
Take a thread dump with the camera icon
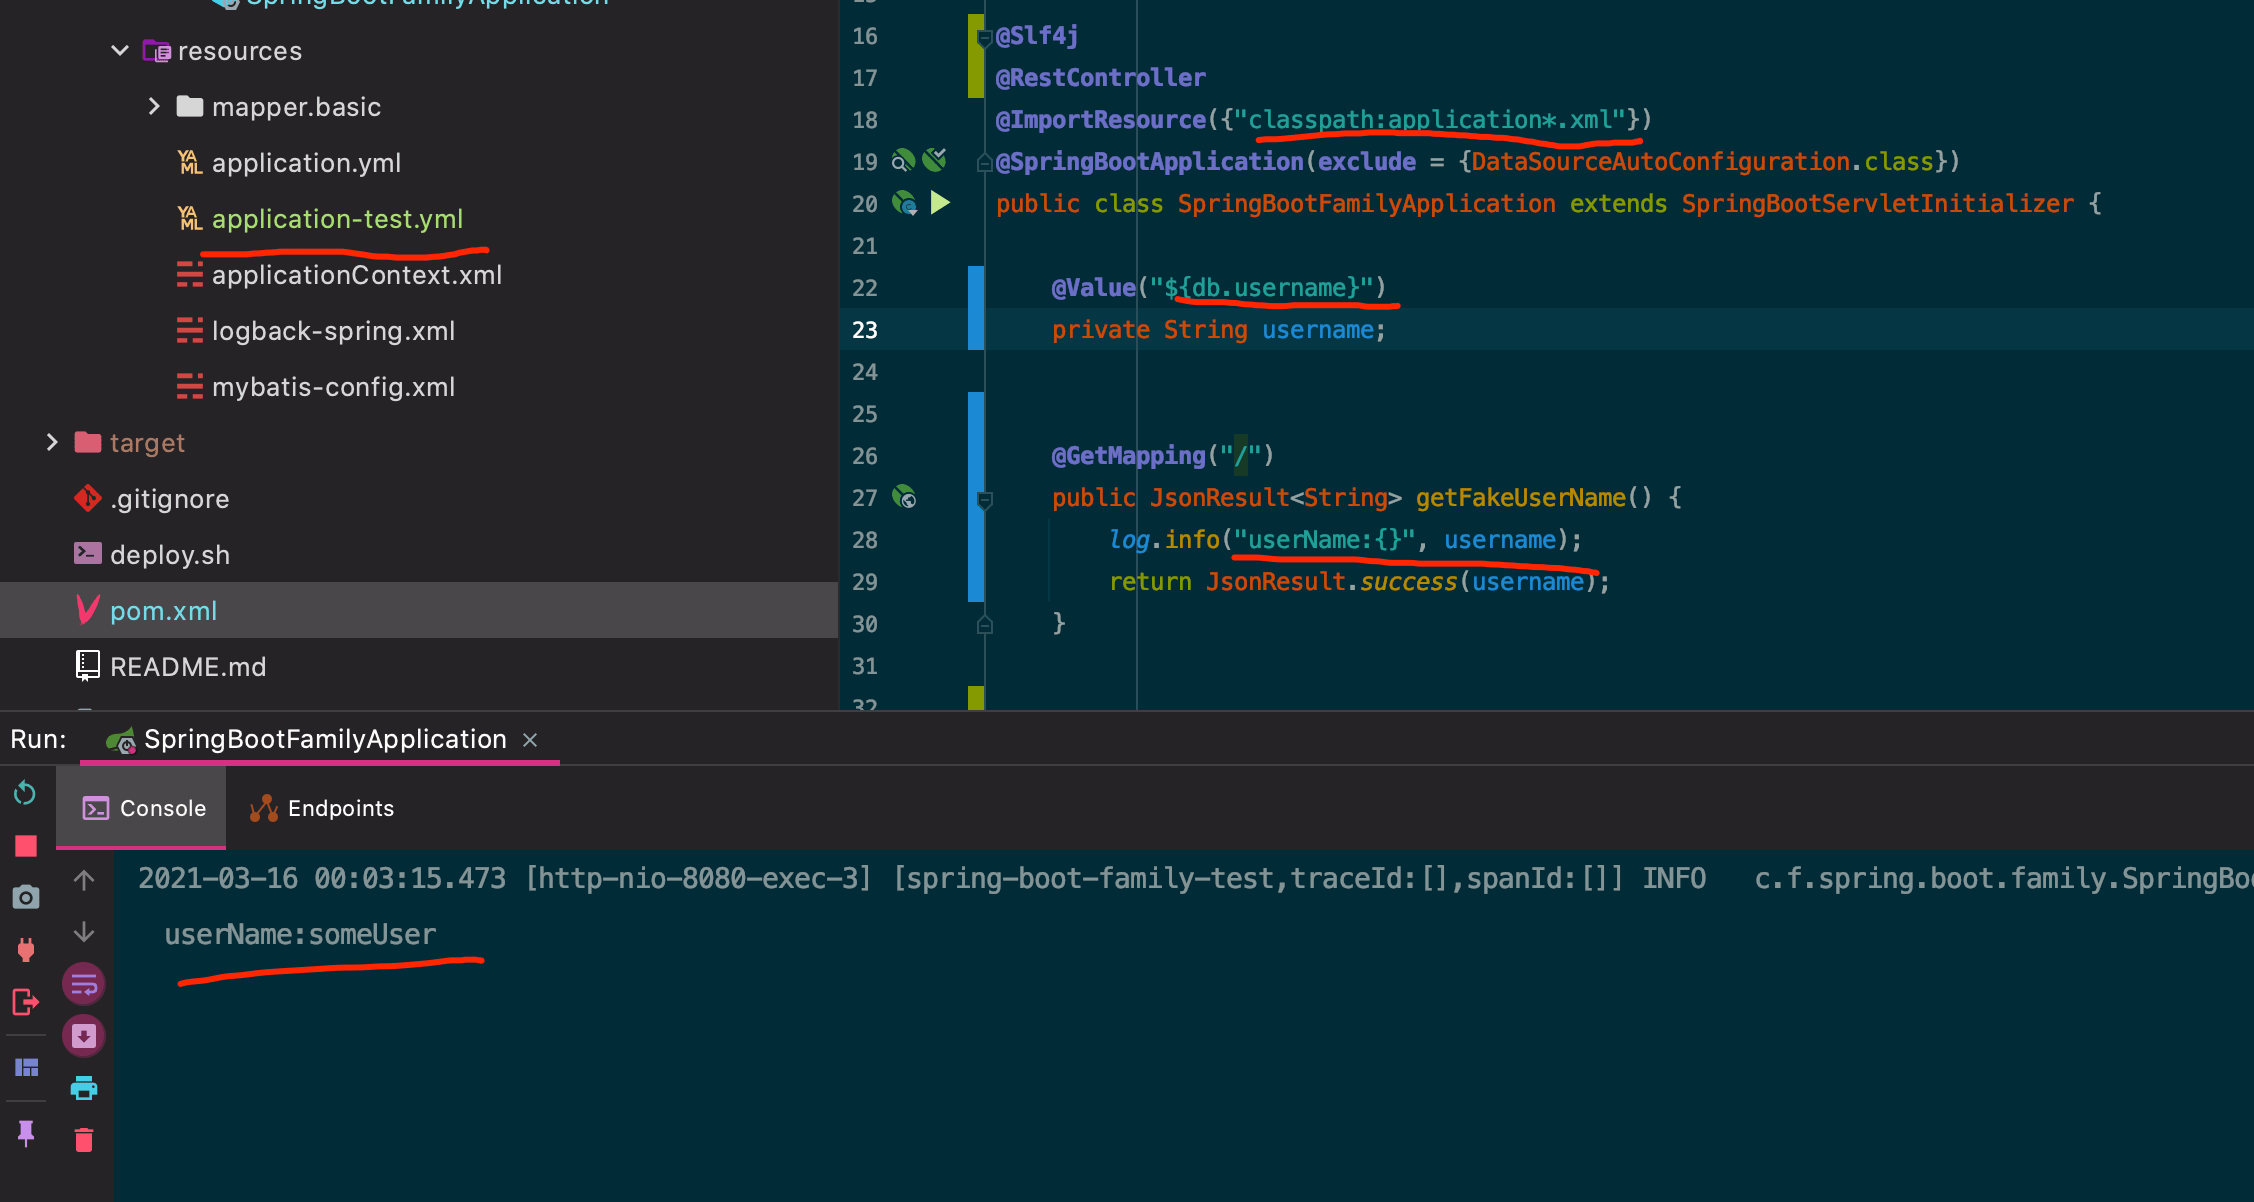tap(24, 897)
